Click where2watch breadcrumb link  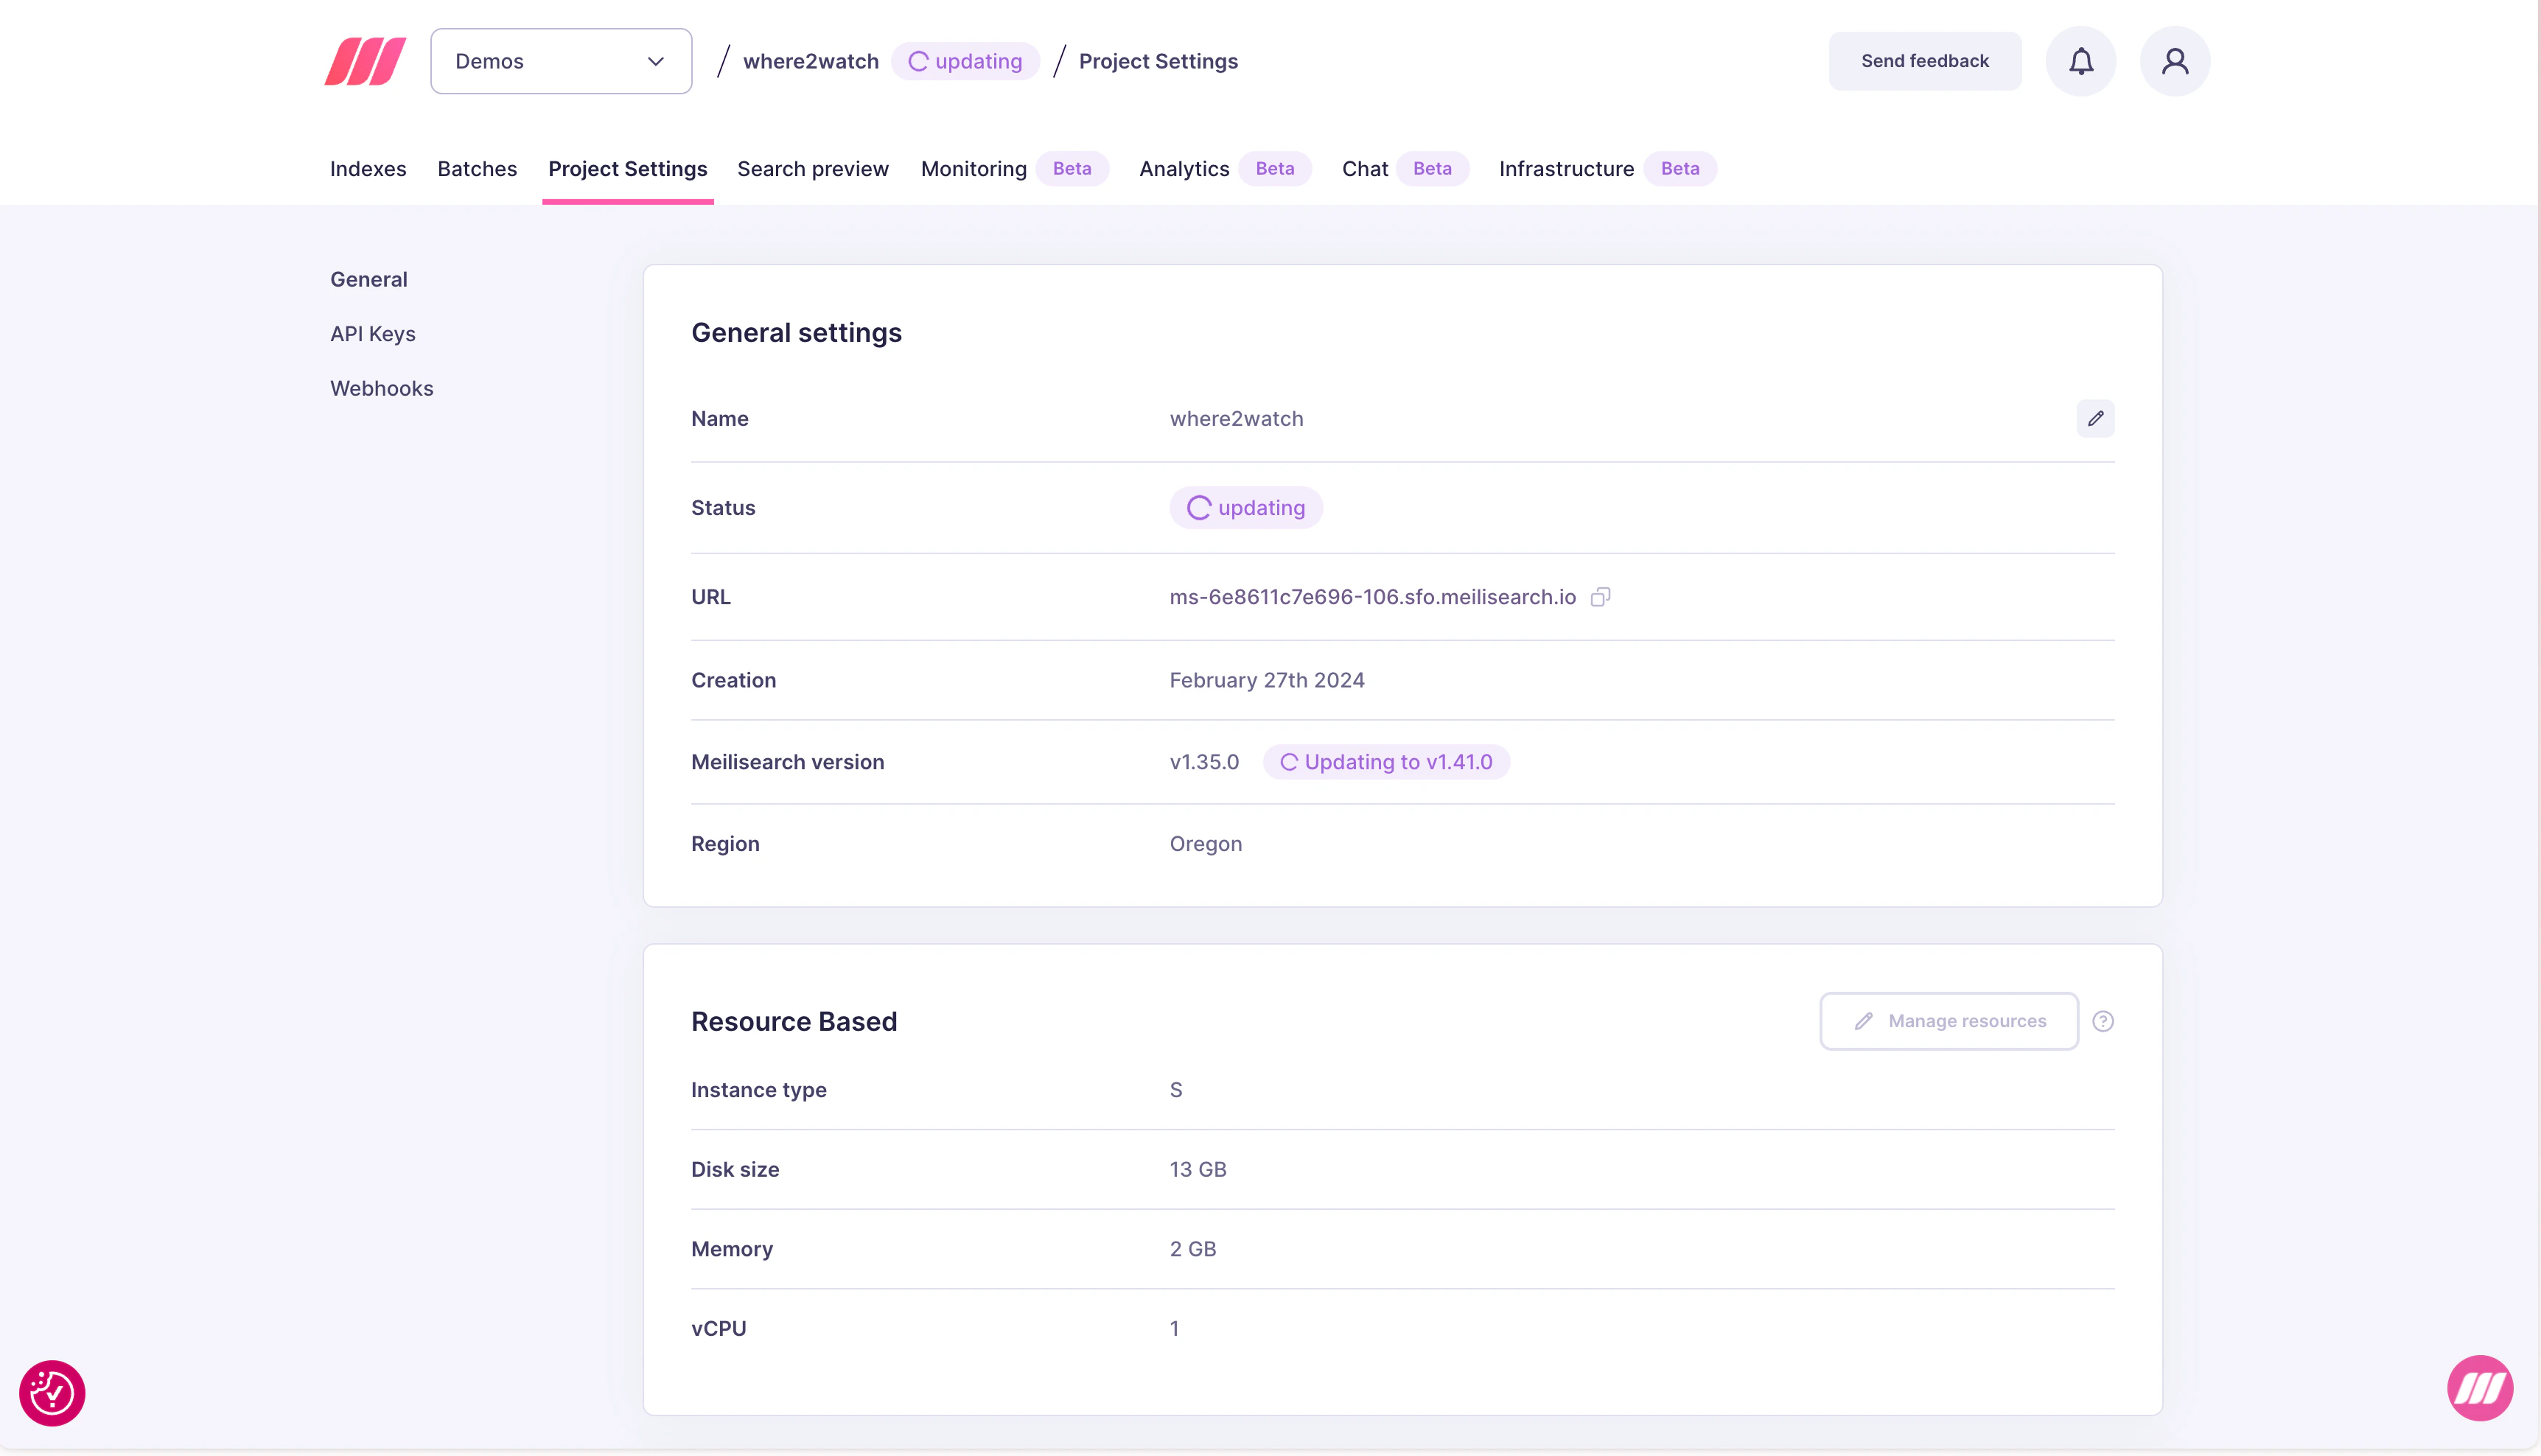coord(810,61)
